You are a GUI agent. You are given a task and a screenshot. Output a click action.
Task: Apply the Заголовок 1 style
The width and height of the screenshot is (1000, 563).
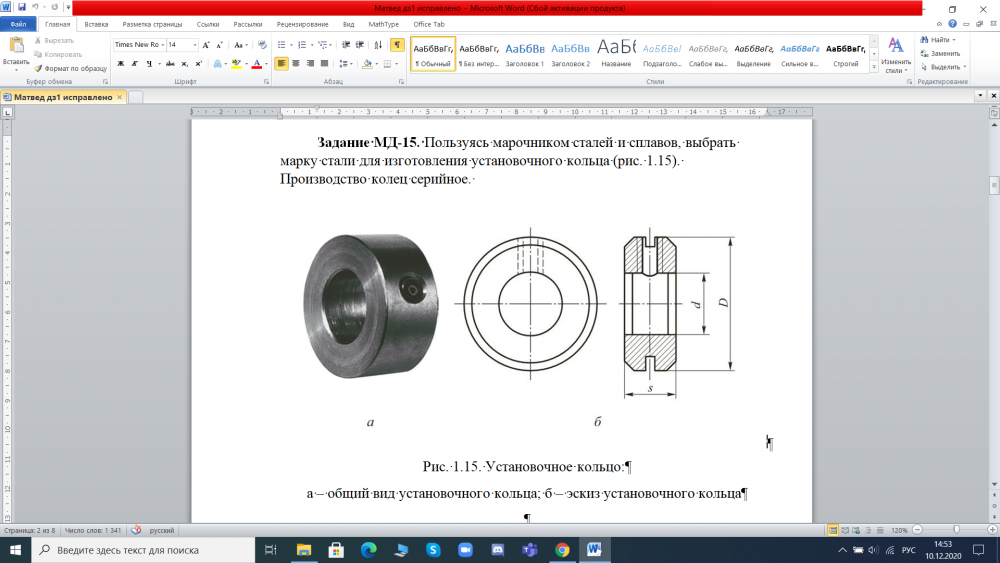525,54
